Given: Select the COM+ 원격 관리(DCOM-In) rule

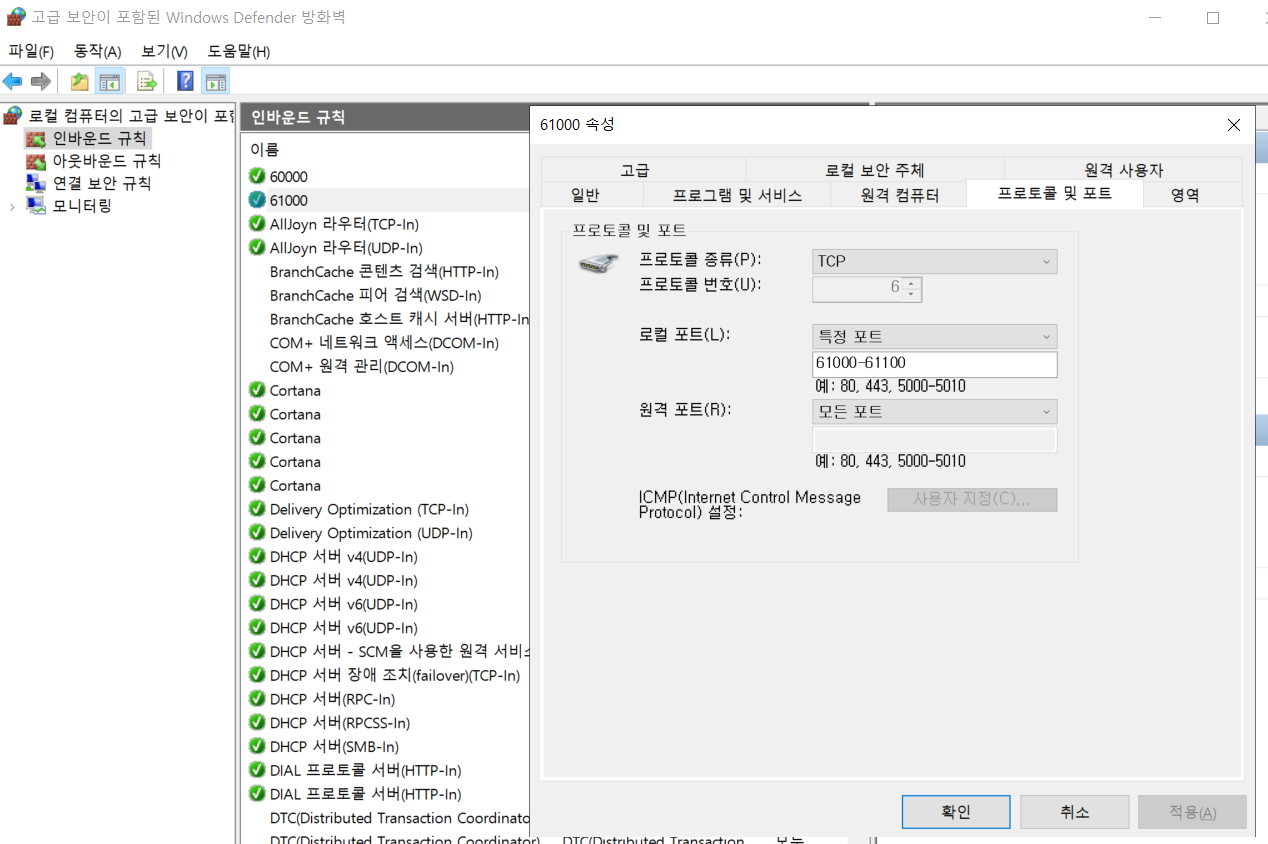Looking at the screenshot, I should pos(362,367).
